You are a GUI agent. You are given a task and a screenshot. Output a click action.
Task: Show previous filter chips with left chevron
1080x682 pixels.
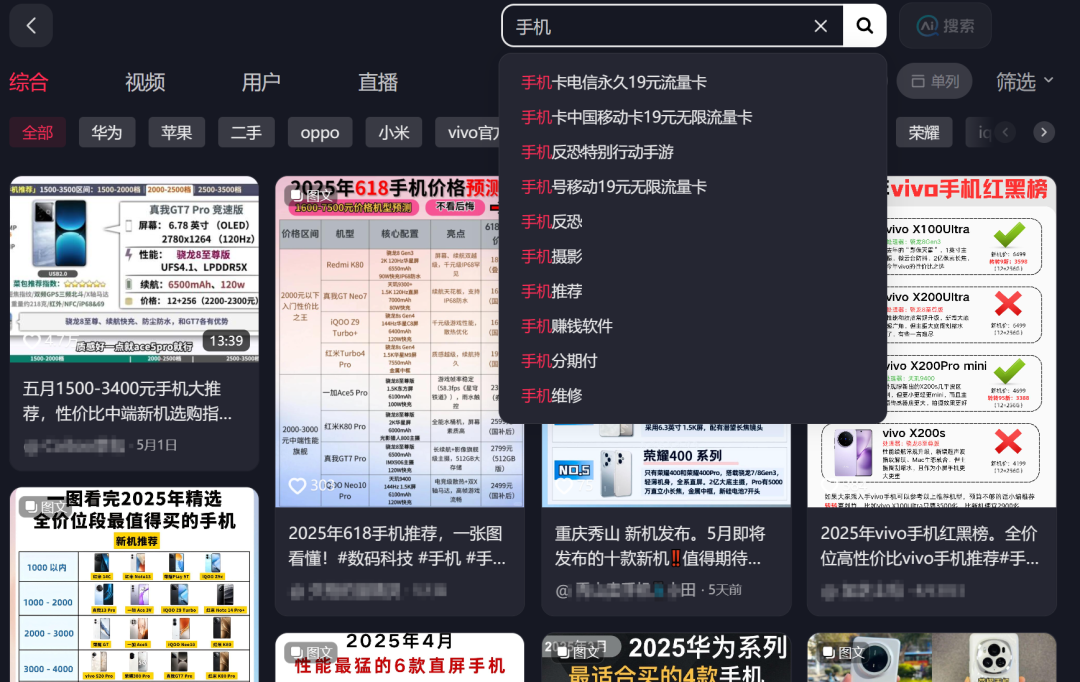pos(1005,132)
